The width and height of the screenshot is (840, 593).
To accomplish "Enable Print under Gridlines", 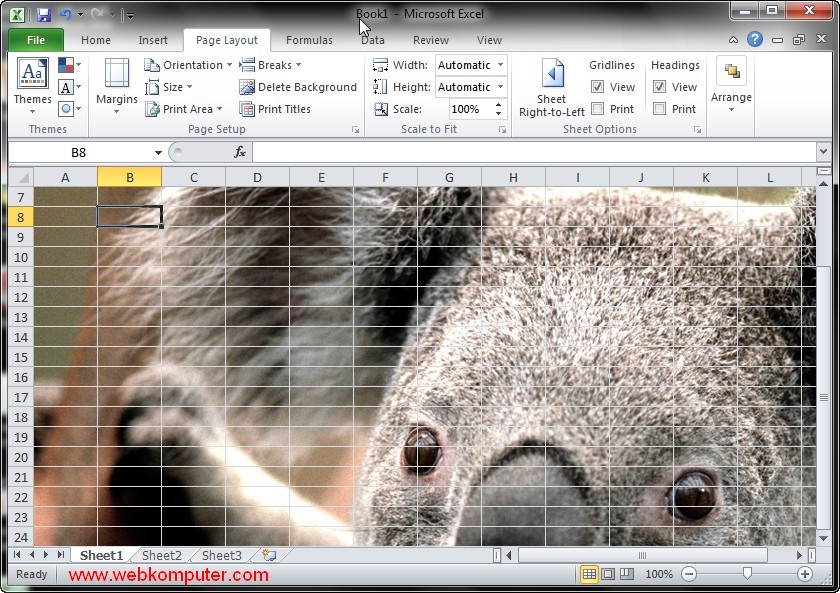I will click(x=598, y=109).
